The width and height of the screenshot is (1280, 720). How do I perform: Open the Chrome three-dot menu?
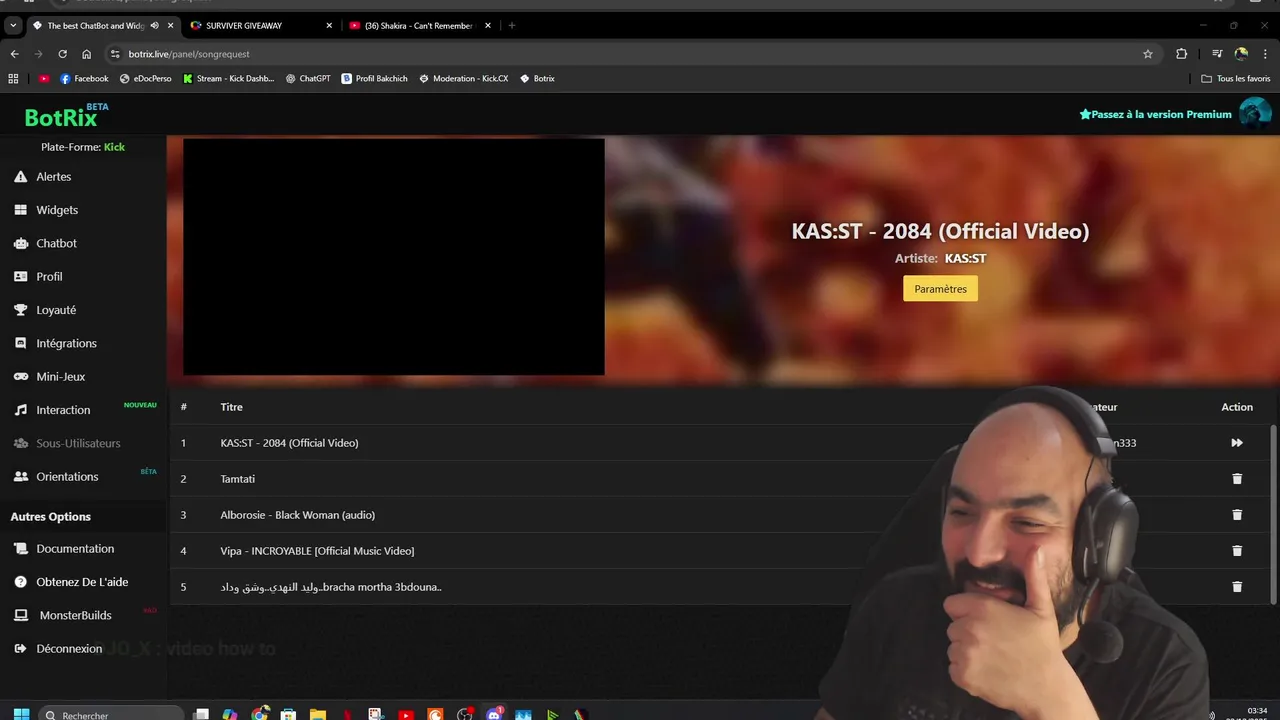click(x=1265, y=54)
